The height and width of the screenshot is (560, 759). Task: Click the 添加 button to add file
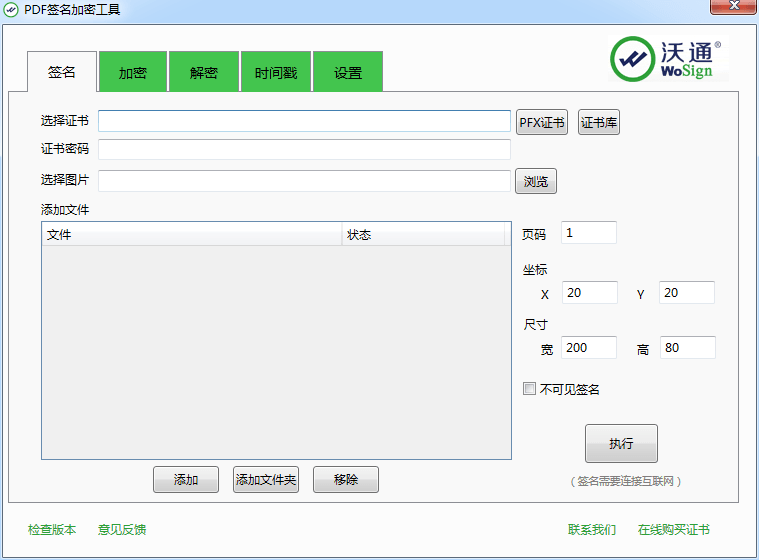pos(186,480)
